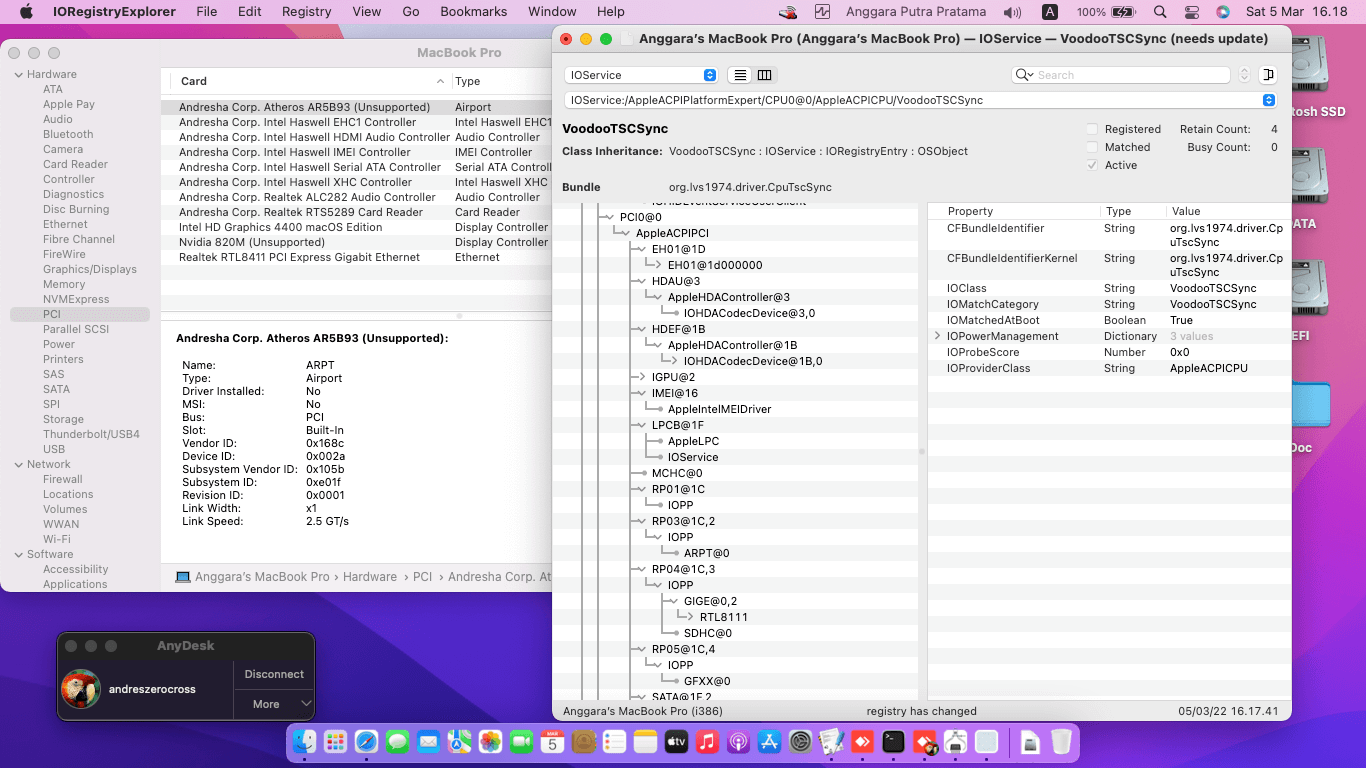Open the Apple menu
The height and width of the screenshot is (768, 1366).
click(x=27, y=12)
